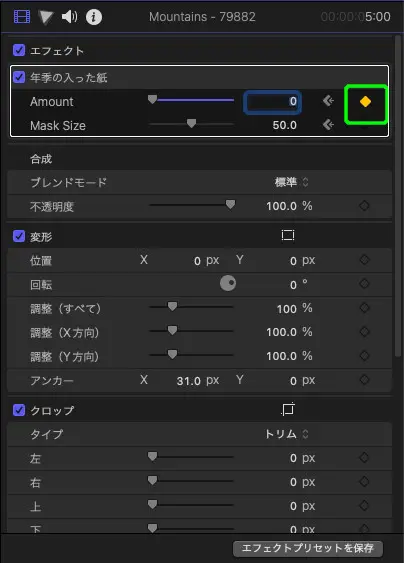Click the orange Amount keyframe diamond
This screenshot has height=563, width=404.
tap(365, 102)
